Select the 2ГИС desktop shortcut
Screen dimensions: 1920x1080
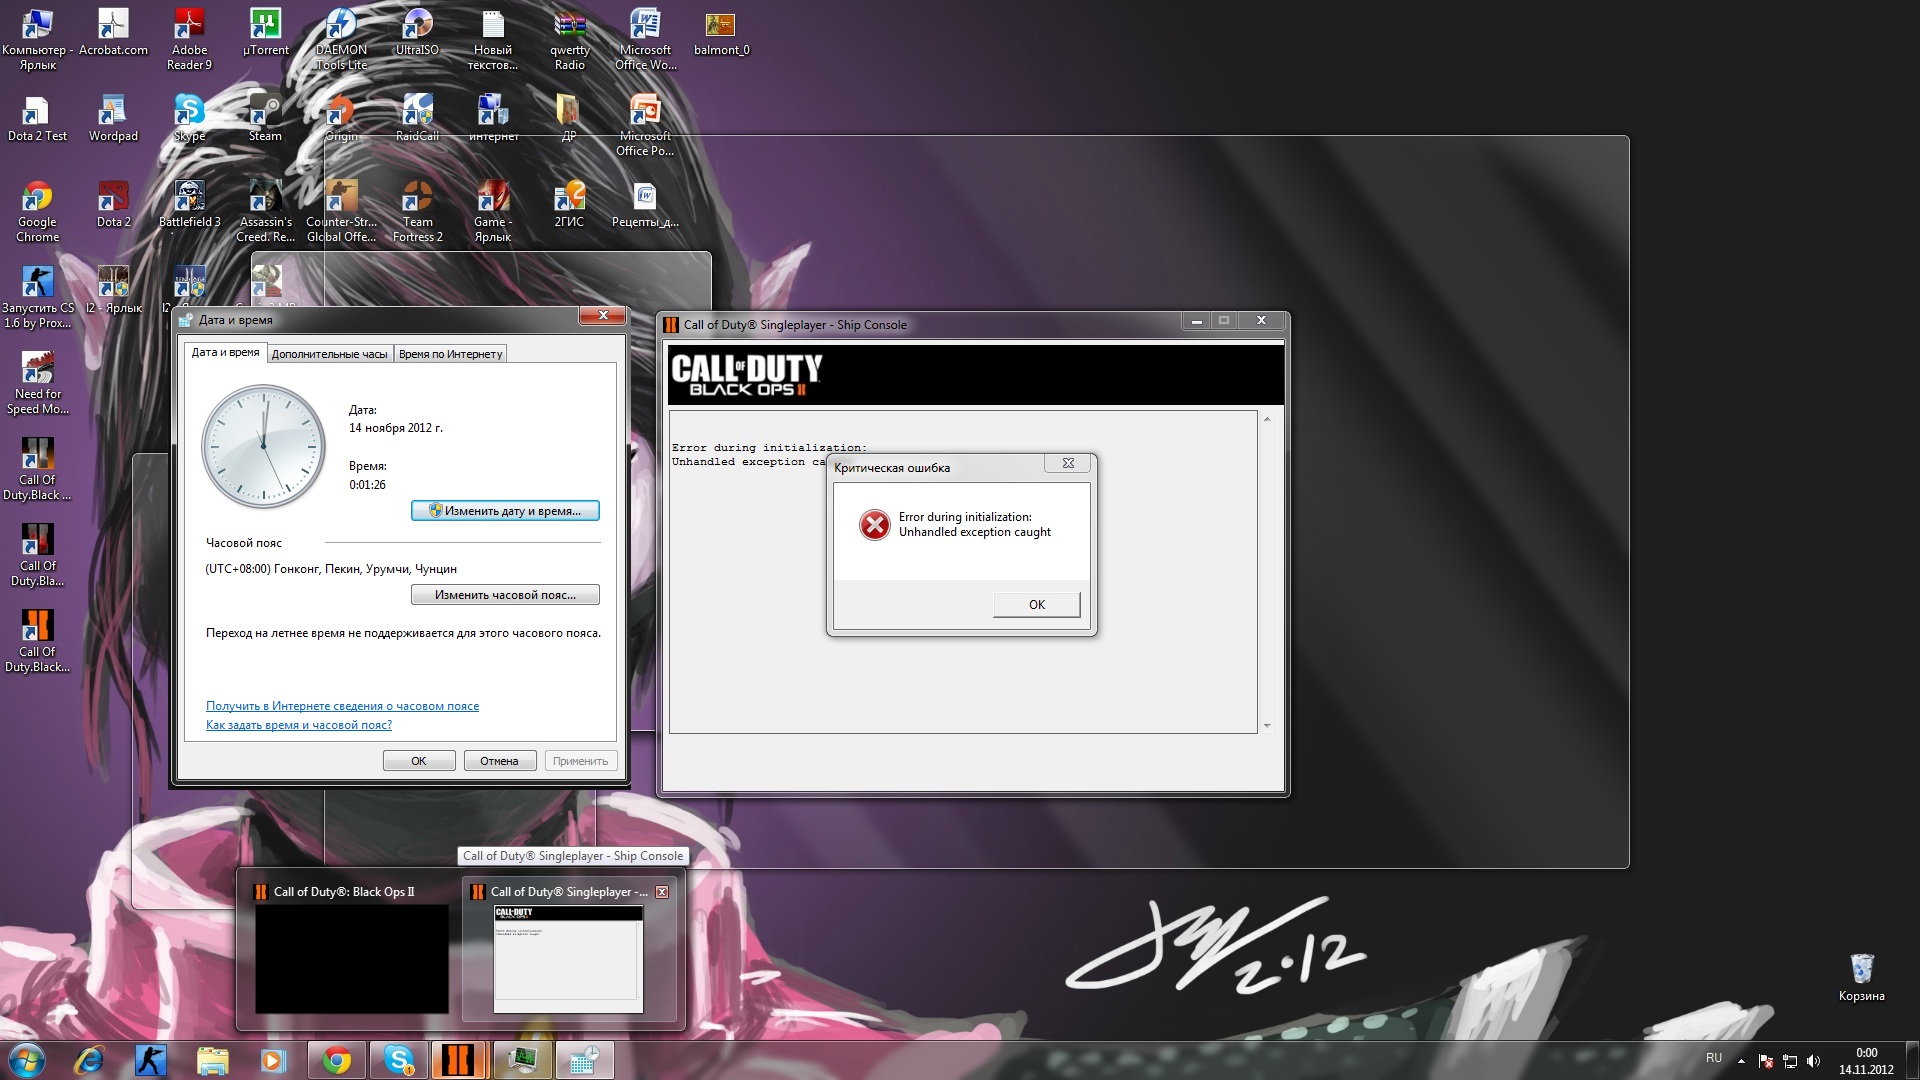[569, 205]
